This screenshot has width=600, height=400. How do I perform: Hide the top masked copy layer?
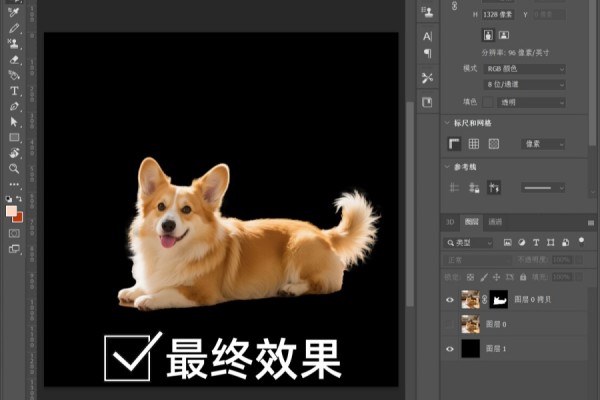coord(450,300)
